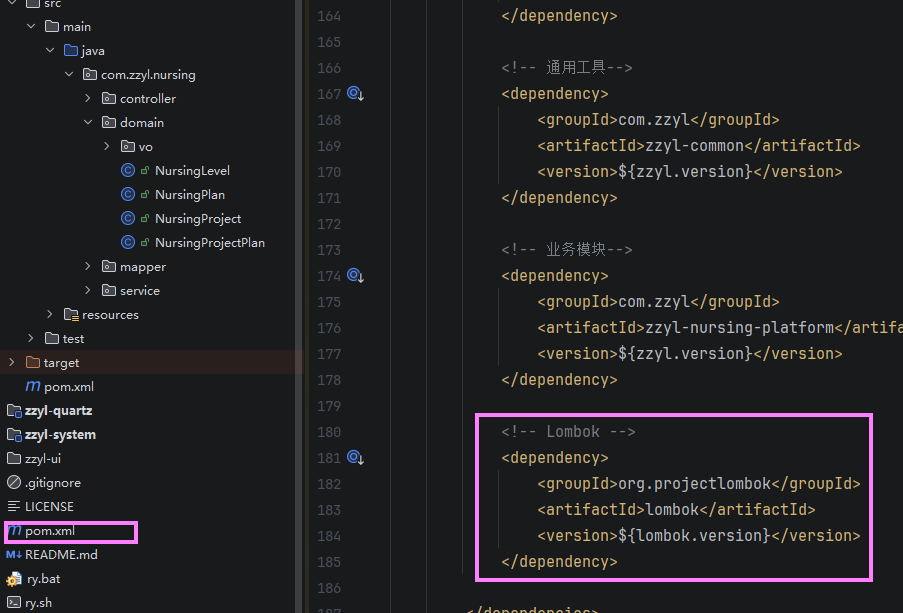The image size is (903, 613).
Task: Expand the mapper package
Action: click(x=88, y=266)
